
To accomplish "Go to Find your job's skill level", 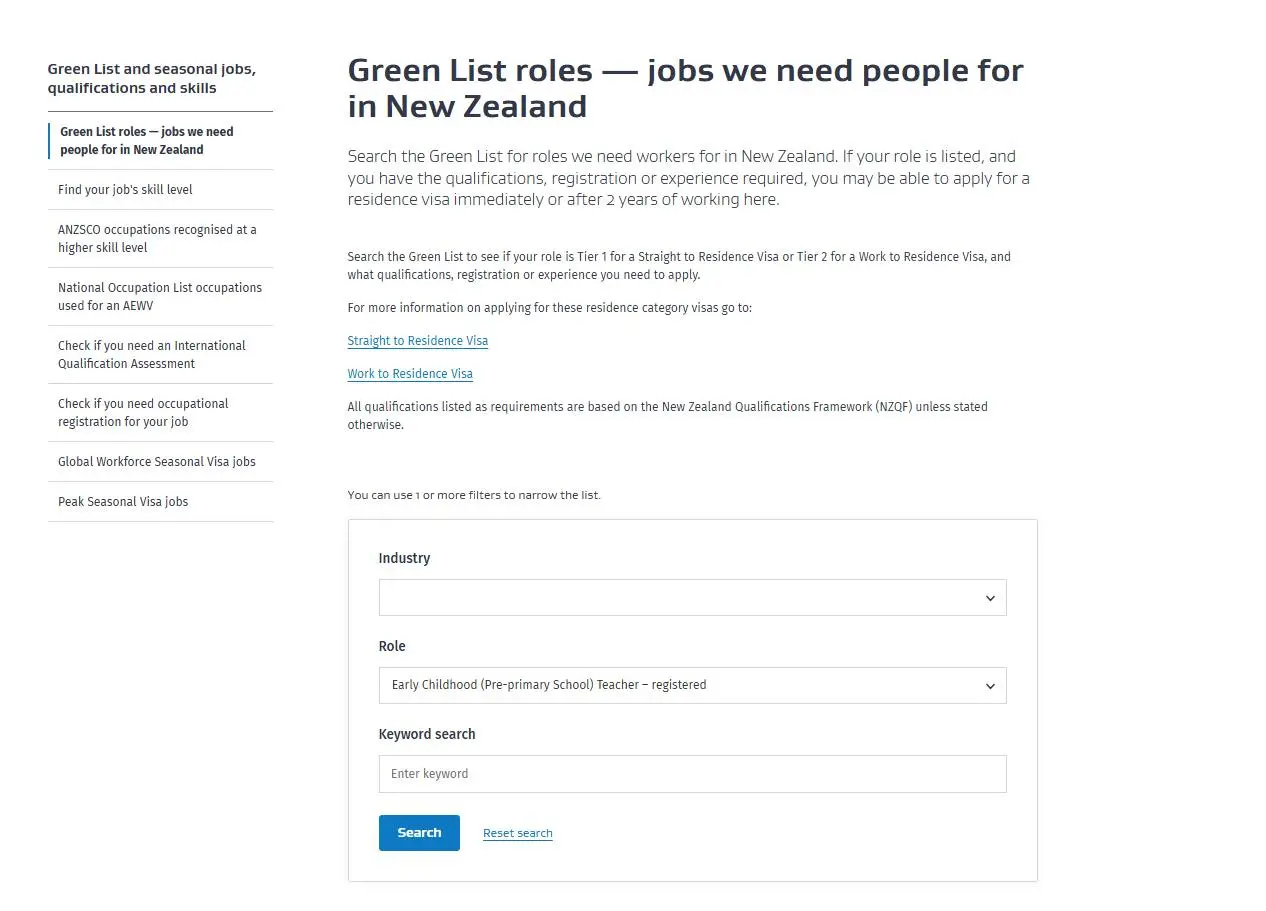I will tap(125, 190).
